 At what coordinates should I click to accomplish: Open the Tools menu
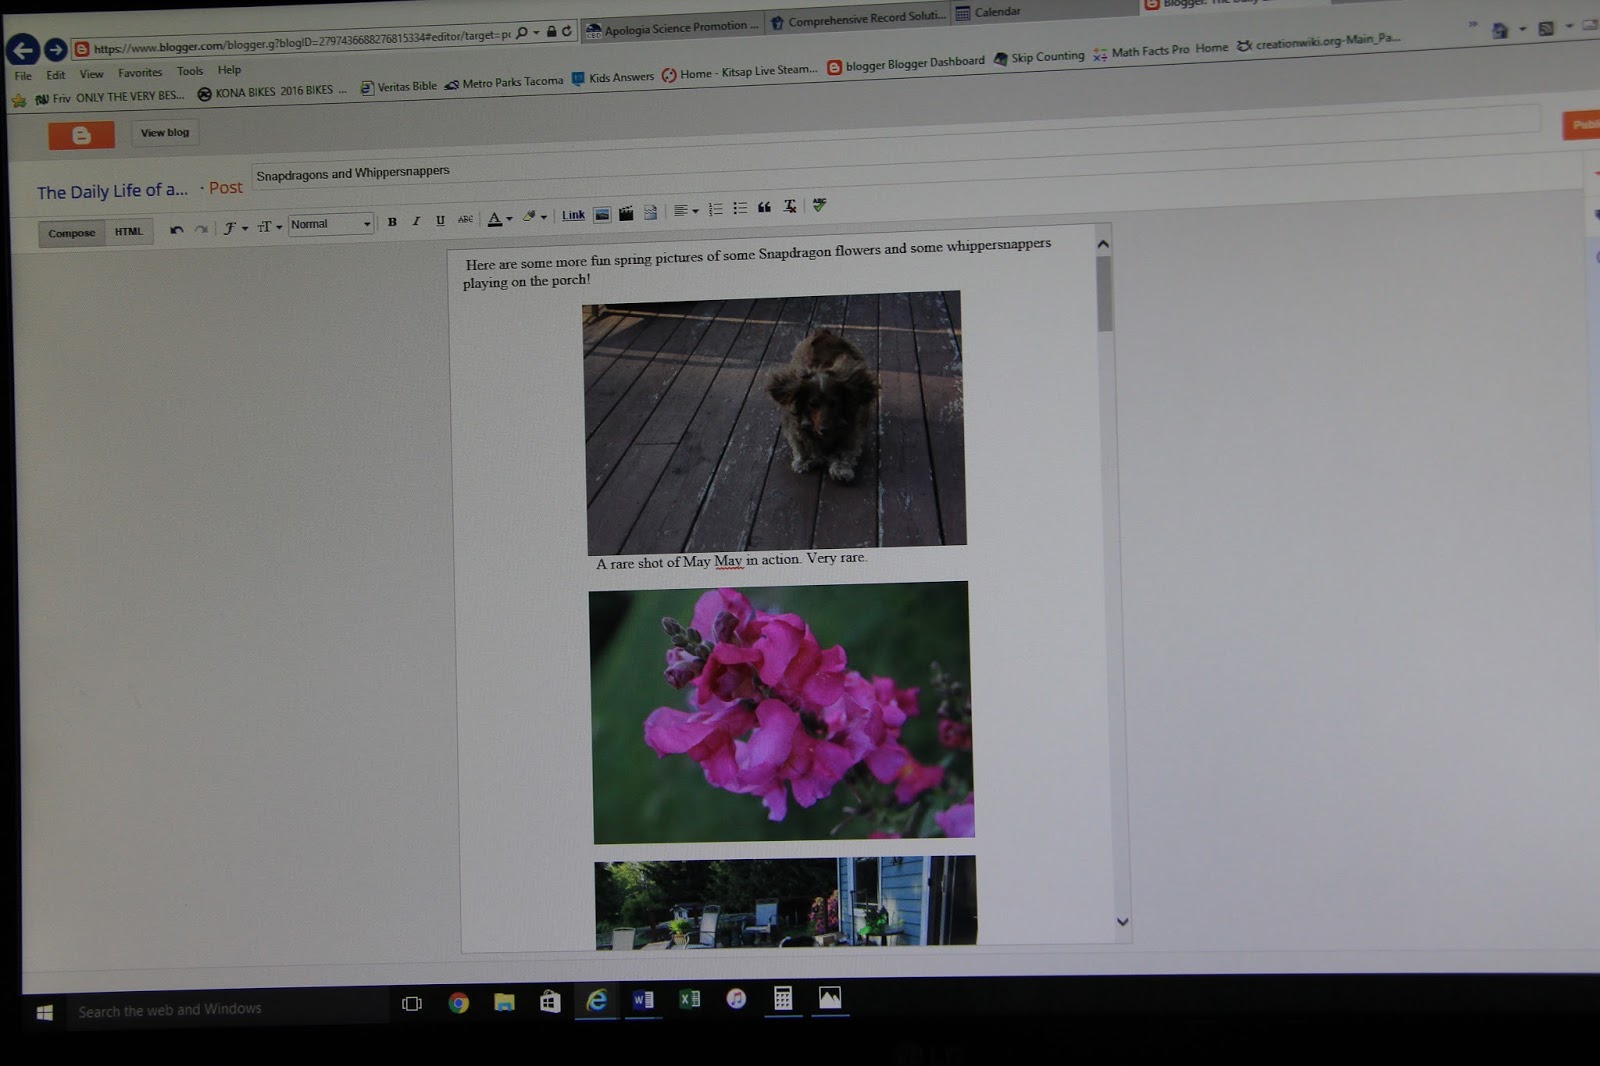pos(190,71)
